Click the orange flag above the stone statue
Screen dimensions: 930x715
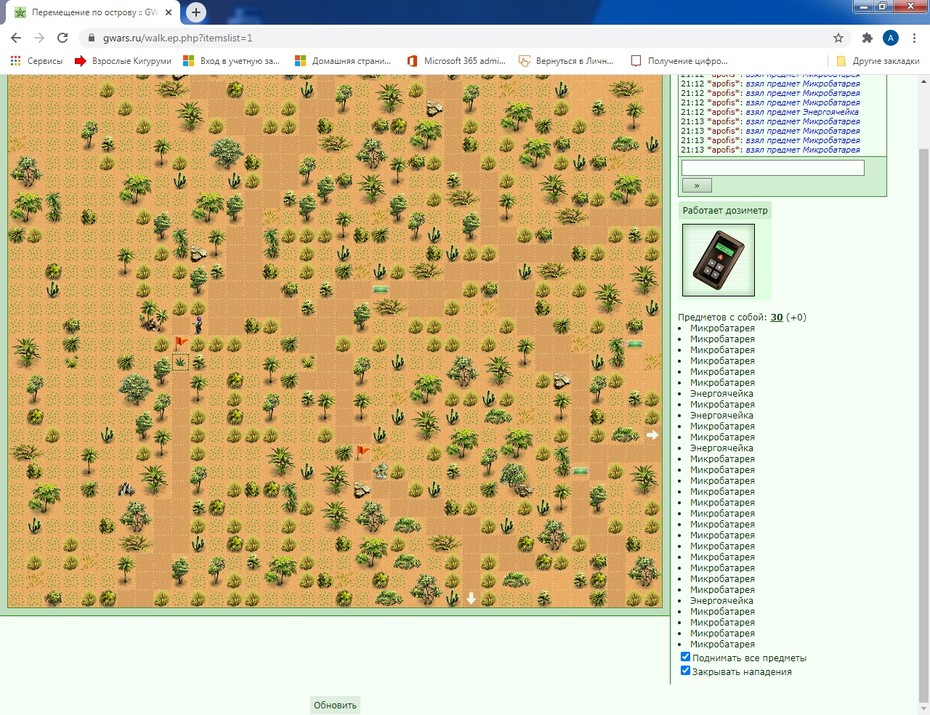[x=362, y=452]
